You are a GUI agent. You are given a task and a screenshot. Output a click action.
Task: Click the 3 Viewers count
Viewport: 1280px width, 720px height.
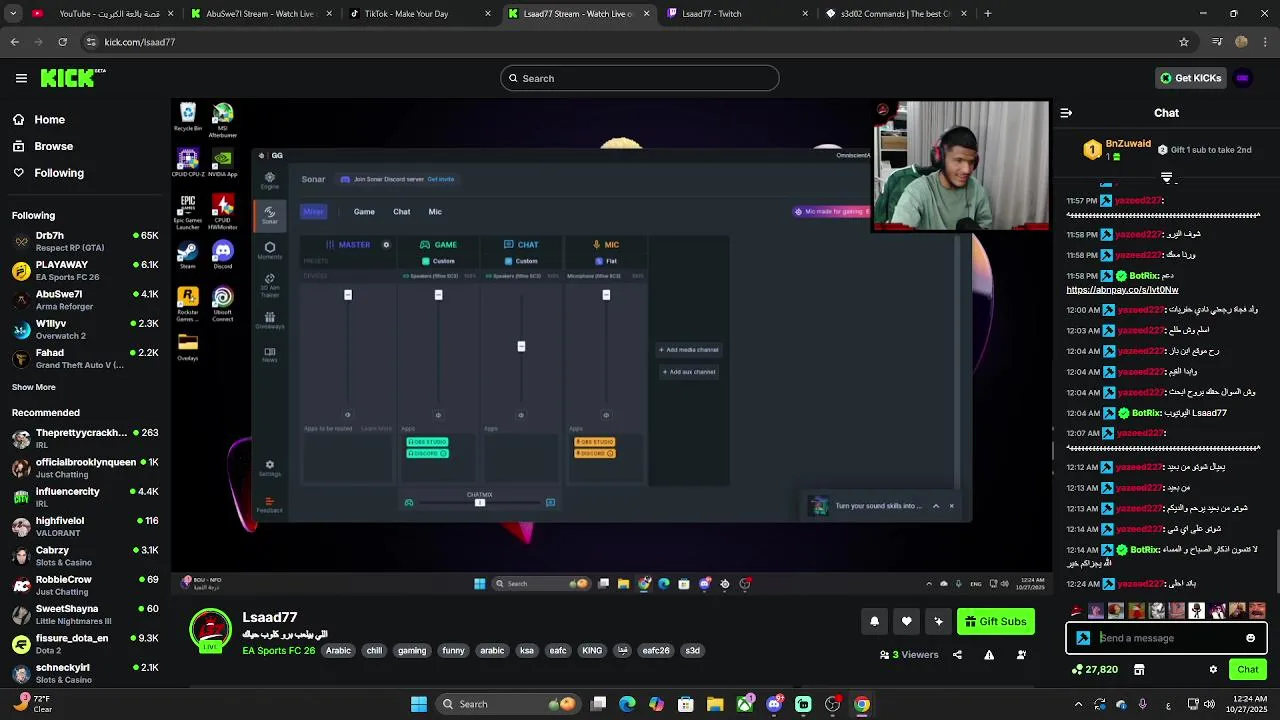pyautogui.click(x=910, y=655)
